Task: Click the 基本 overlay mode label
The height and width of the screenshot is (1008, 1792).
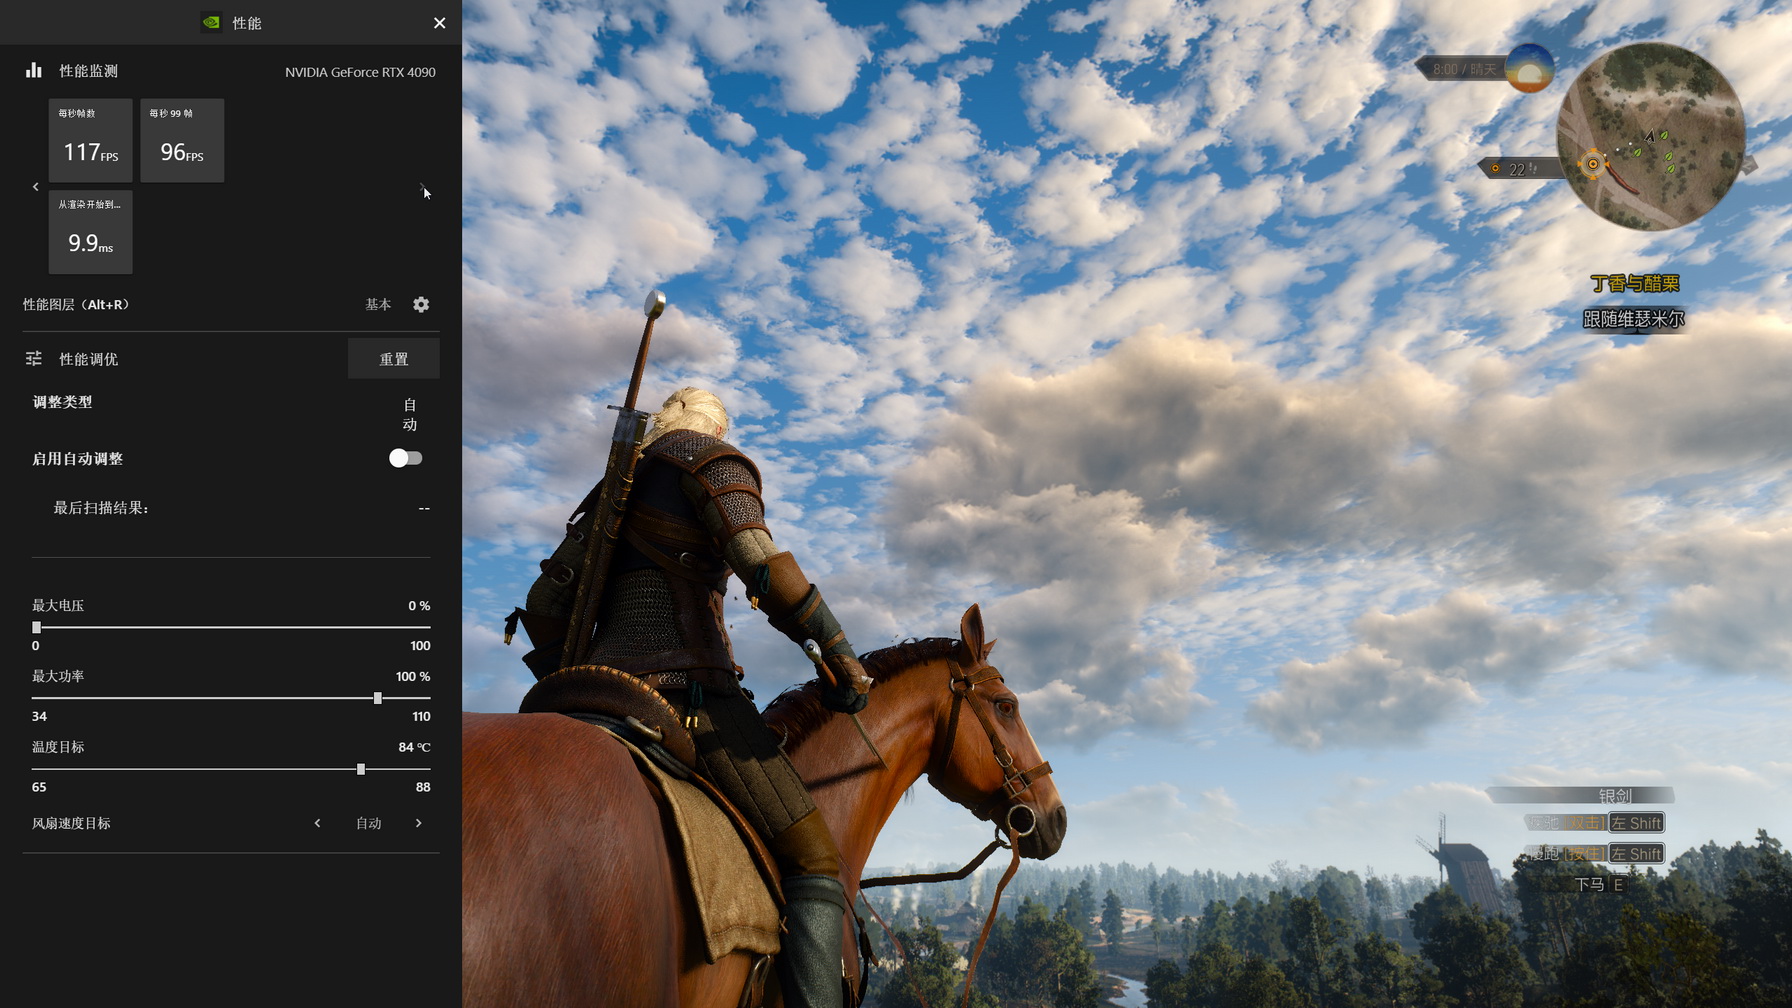Action: click(x=378, y=304)
